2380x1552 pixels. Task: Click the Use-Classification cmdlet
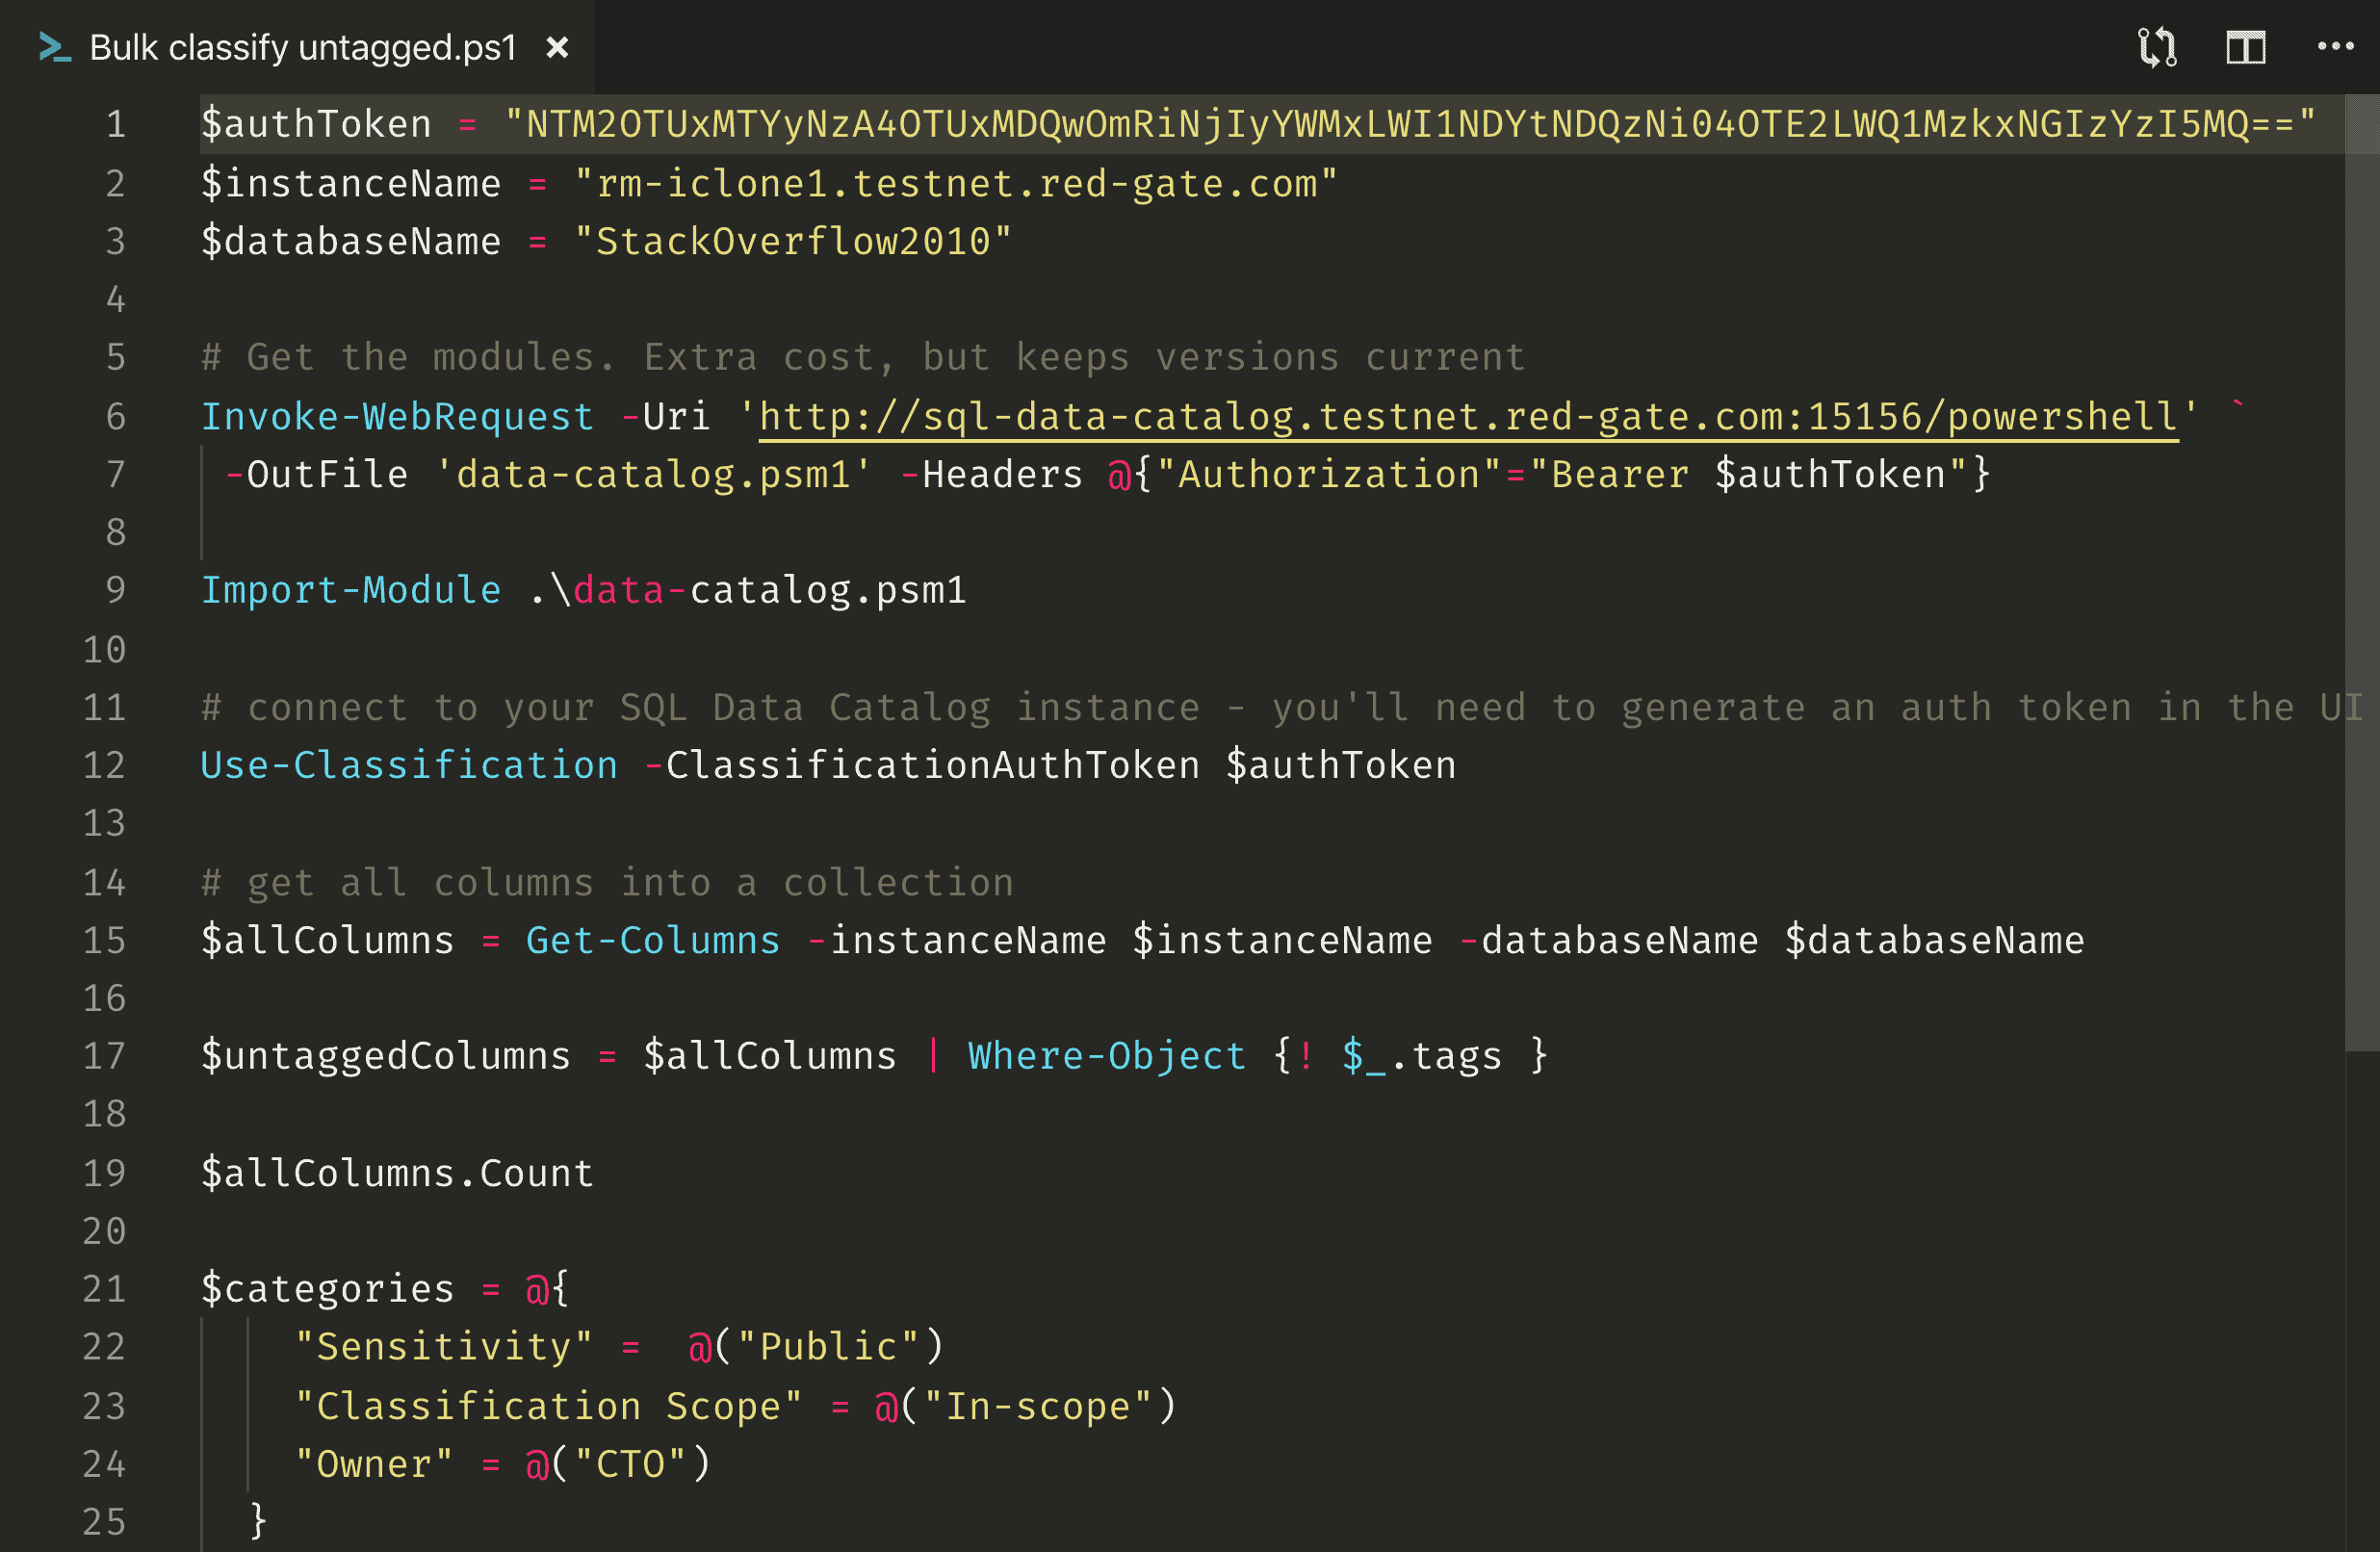pyautogui.click(x=409, y=765)
